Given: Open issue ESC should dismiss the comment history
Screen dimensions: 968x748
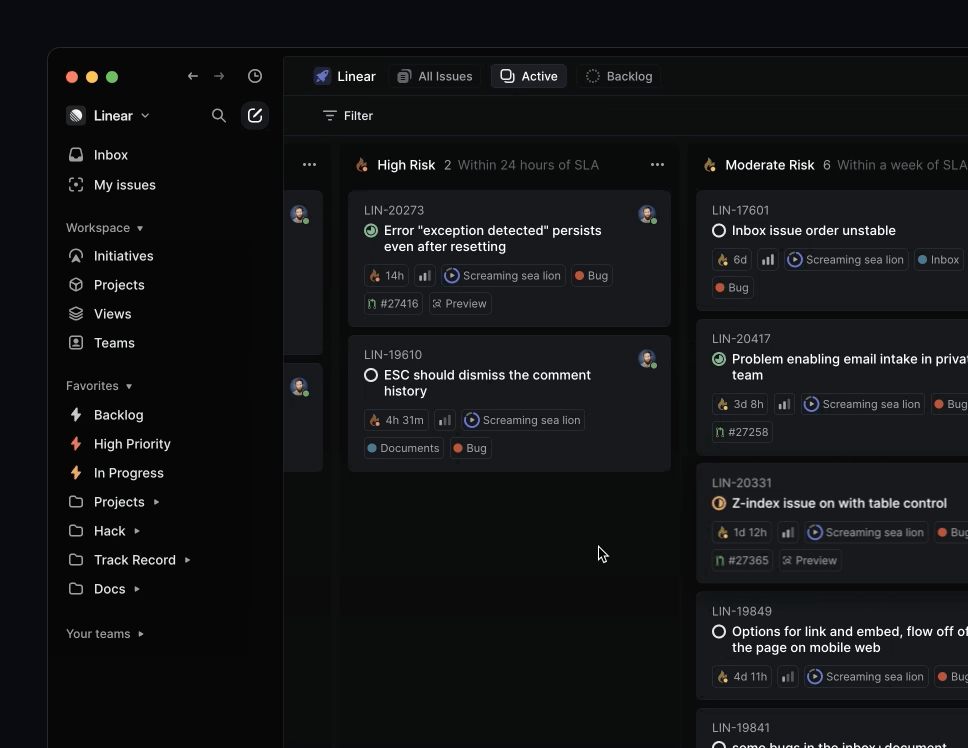Looking at the screenshot, I should 487,383.
